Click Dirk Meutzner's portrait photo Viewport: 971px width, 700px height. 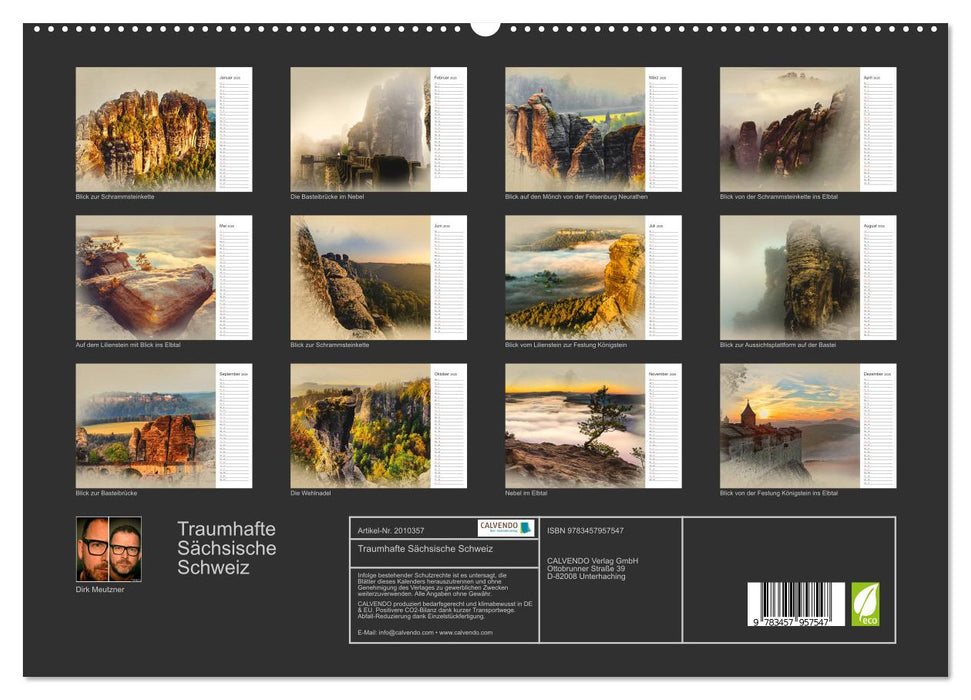(109, 549)
